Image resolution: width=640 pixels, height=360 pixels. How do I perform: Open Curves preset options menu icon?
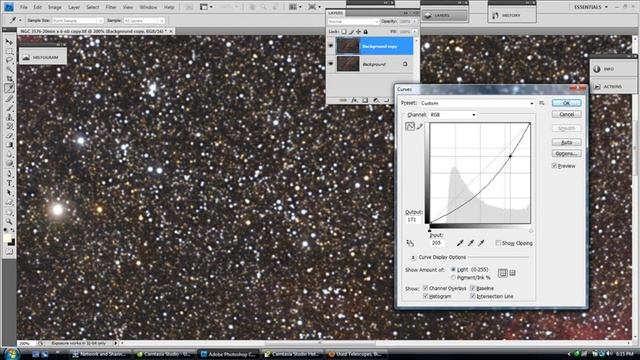(x=542, y=103)
